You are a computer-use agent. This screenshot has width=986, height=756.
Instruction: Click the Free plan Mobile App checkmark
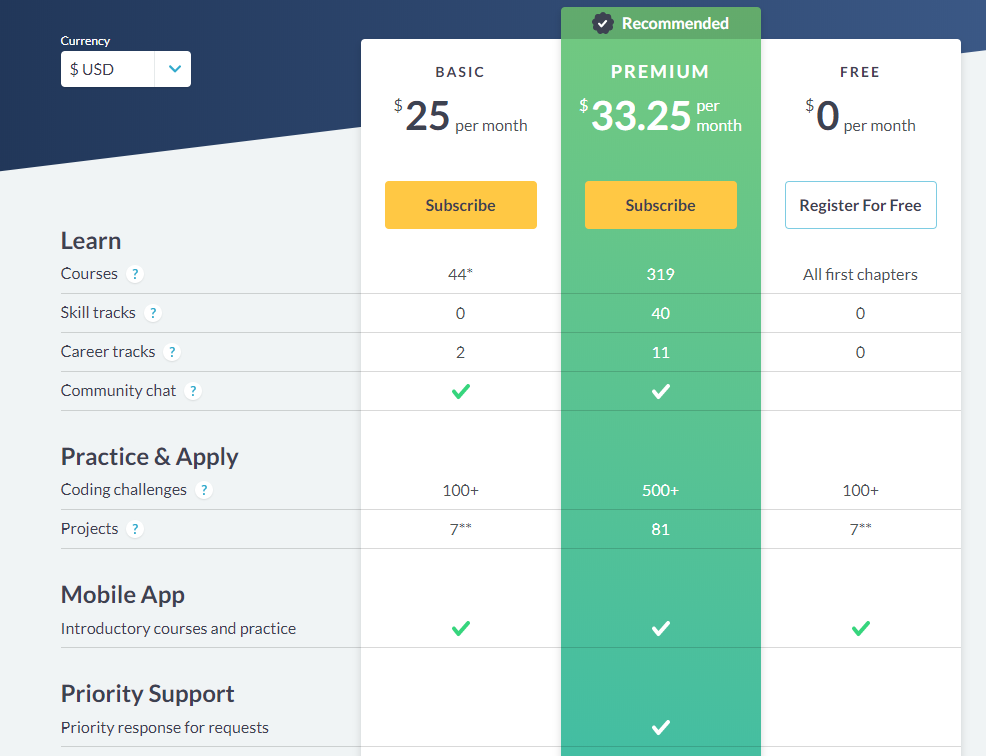pos(861,628)
